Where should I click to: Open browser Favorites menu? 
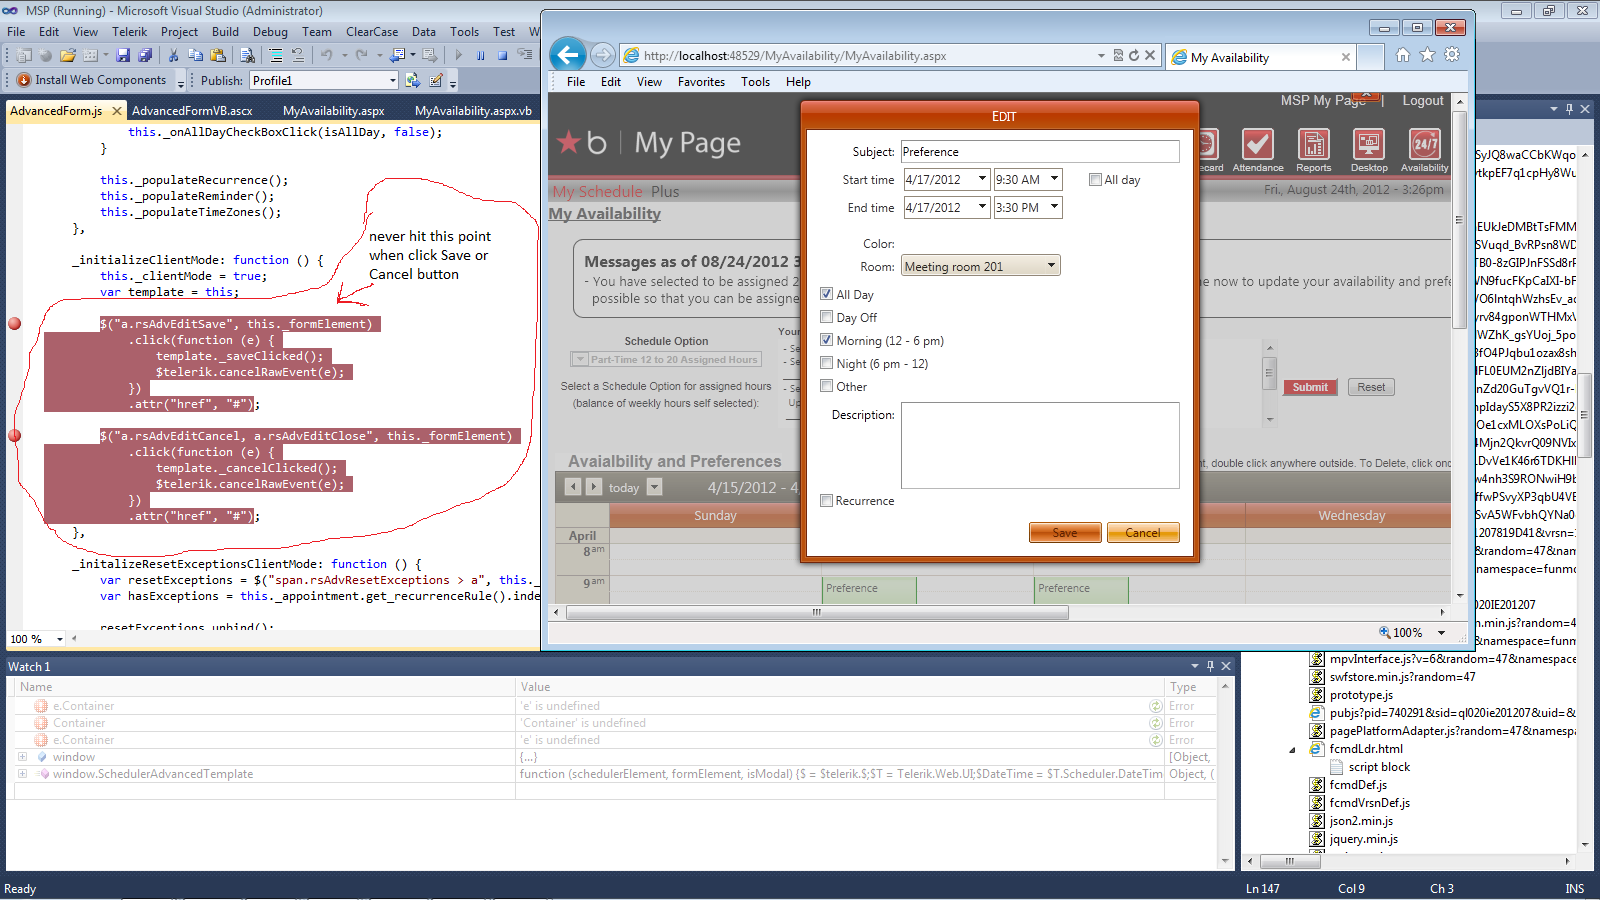pyautogui.click(x=701, y=82)
